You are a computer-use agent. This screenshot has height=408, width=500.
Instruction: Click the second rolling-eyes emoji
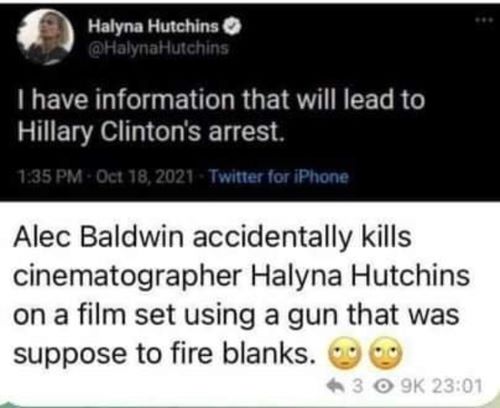[x=387, y=354]
